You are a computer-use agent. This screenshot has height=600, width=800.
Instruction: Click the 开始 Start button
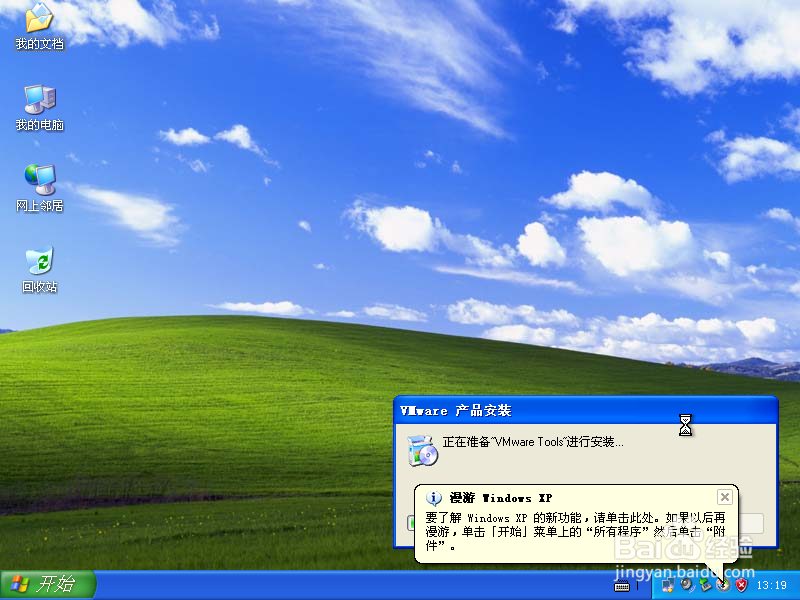click(x=48, y=585)
